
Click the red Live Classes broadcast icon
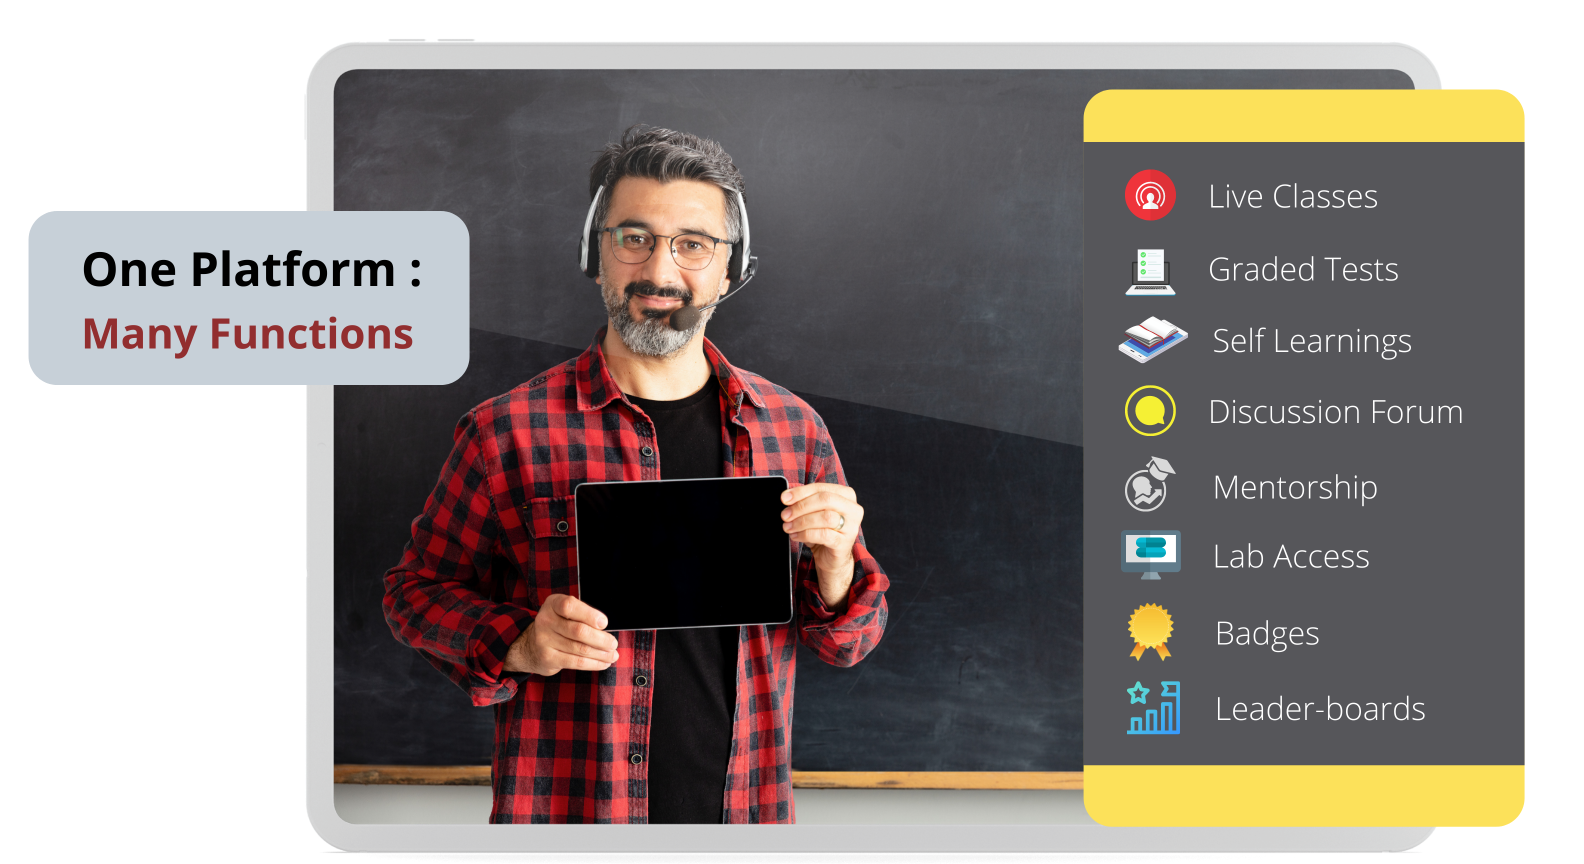pyautogui.click(x=1150, y=195)
